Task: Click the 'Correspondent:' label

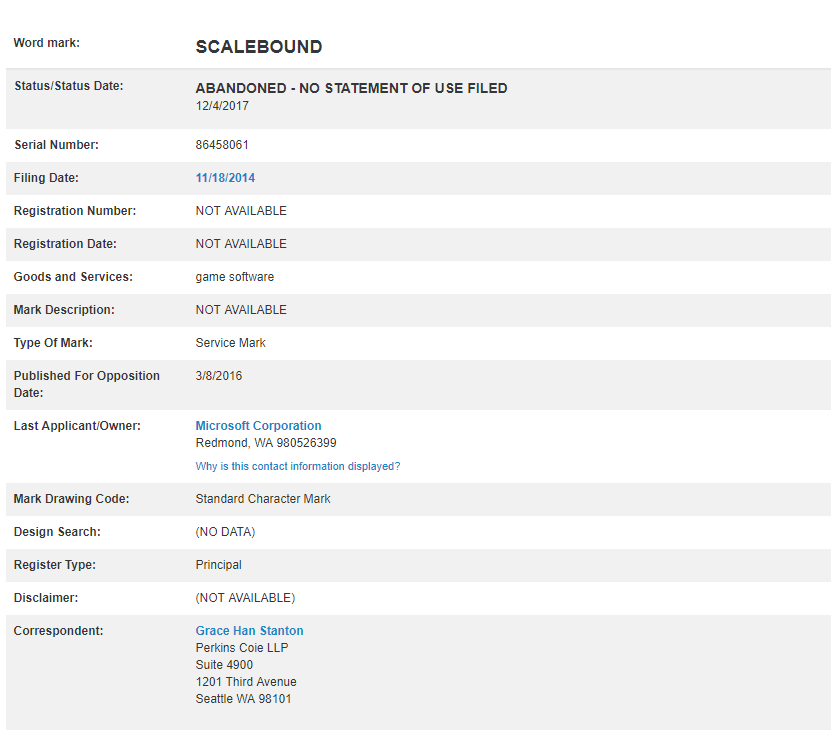Action: [x=58, y=631]
